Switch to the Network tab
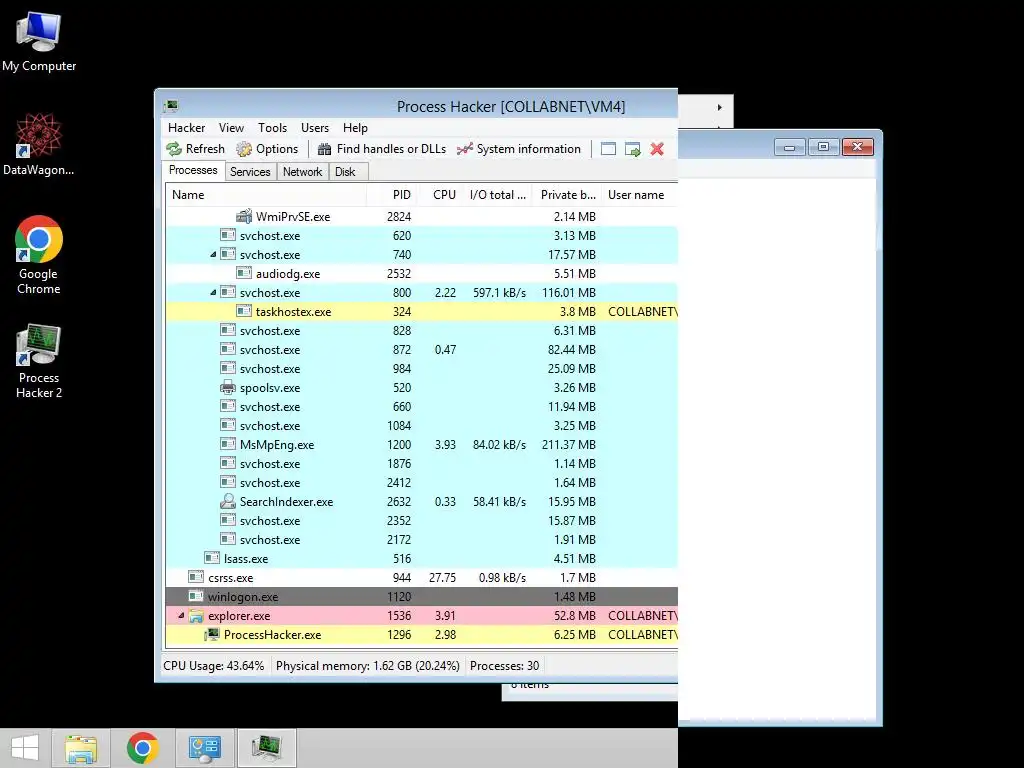 click(x=302, y=172)
